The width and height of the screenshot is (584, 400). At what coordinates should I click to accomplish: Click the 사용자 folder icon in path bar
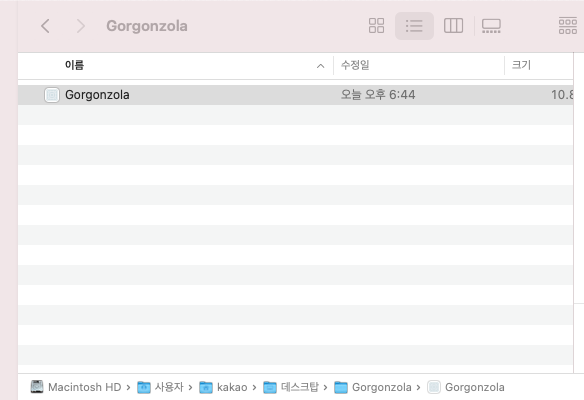tap(144, 387)
